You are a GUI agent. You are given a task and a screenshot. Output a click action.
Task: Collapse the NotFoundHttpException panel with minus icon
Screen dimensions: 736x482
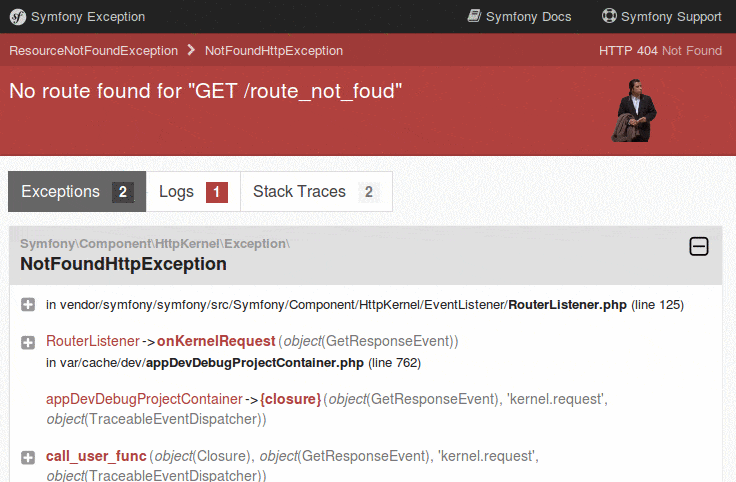pos(698,246)
